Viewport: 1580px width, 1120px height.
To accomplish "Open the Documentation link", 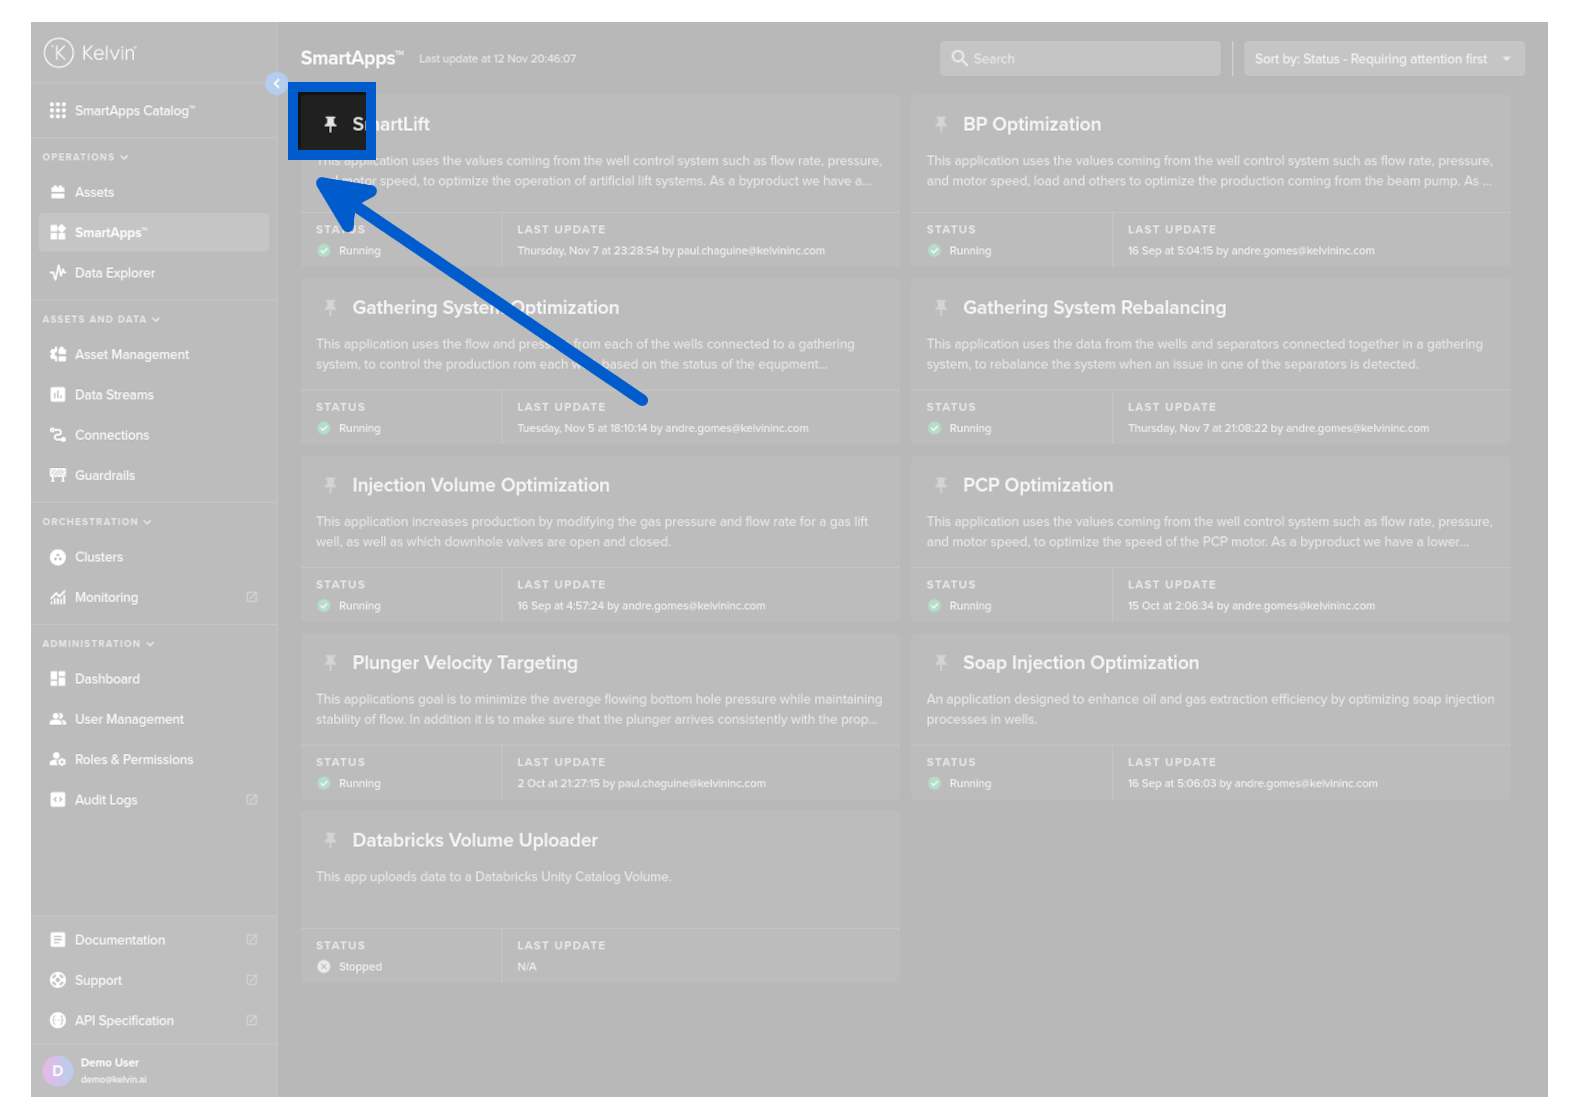I will (120, 940).
